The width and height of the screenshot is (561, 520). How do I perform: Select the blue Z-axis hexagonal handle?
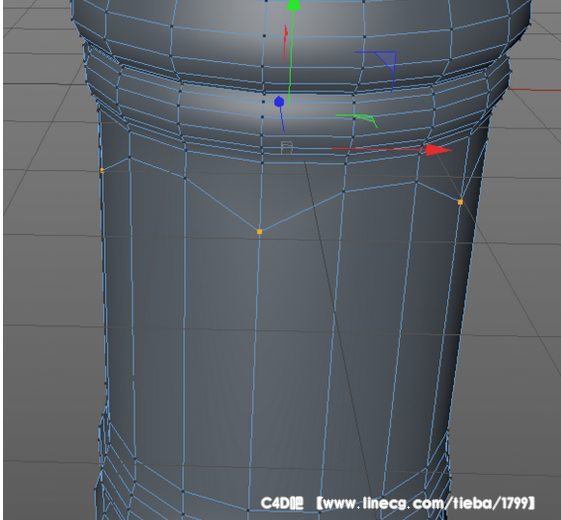pos(279,102)
